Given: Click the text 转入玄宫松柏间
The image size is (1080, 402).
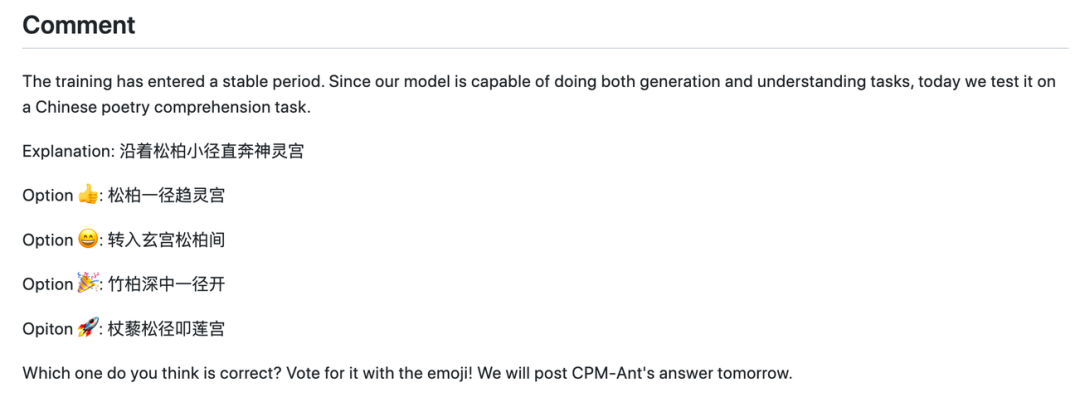Looking at the screenshot, I should click(166, 240).
